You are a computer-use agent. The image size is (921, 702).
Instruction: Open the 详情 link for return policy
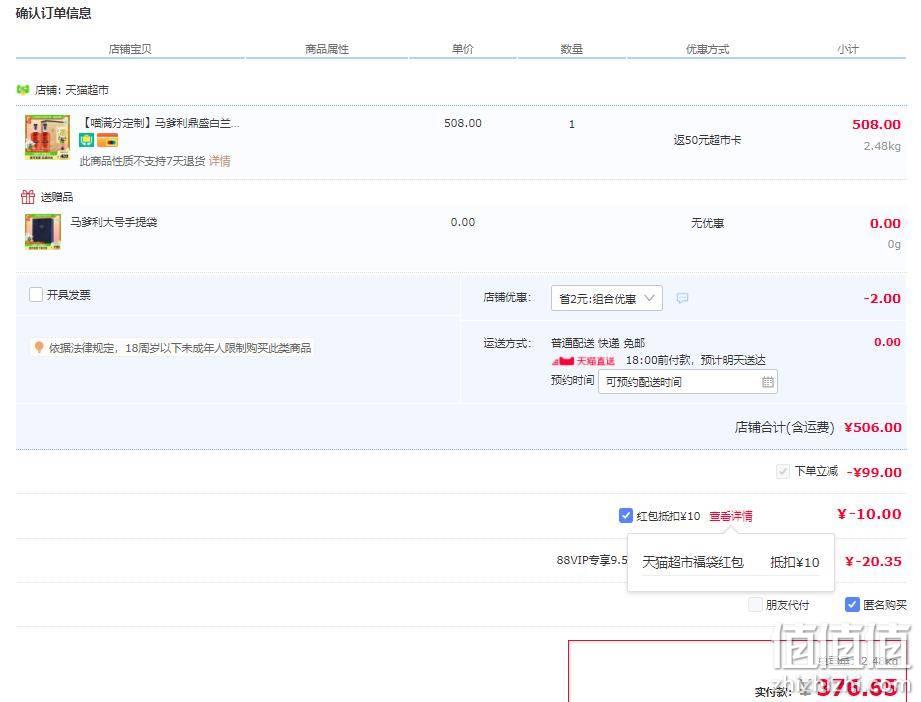point(220,161)
